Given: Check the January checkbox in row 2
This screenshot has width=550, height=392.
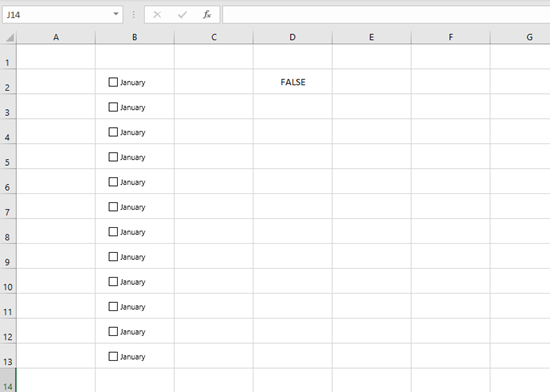Looking at the screenshot, I should click(113, 82).
